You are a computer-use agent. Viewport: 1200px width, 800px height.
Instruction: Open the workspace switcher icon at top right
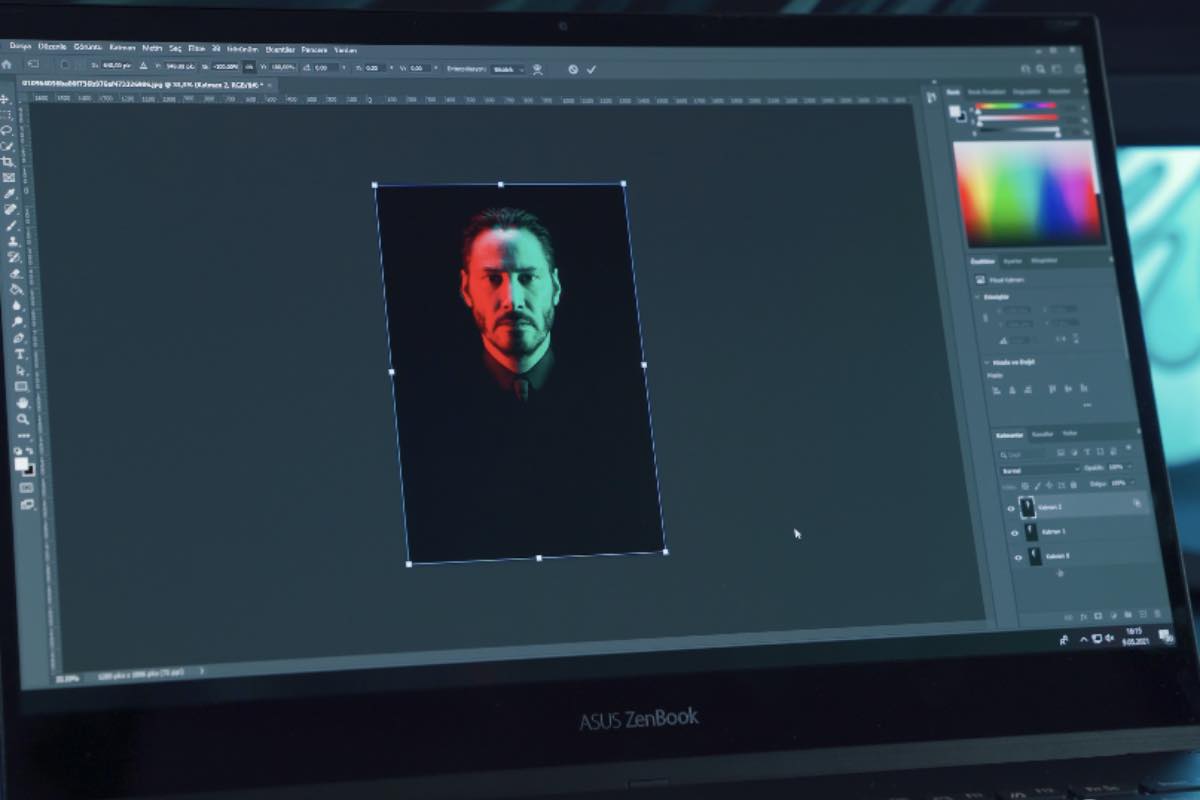tap(1056, 69)
